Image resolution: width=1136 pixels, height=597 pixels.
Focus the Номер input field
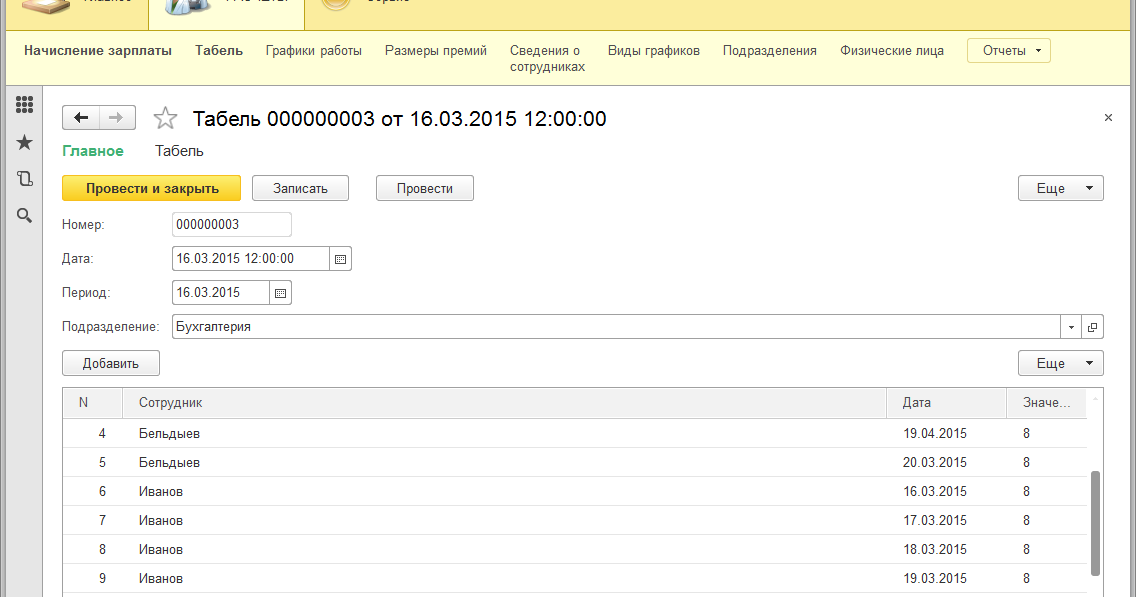(232, 225)
